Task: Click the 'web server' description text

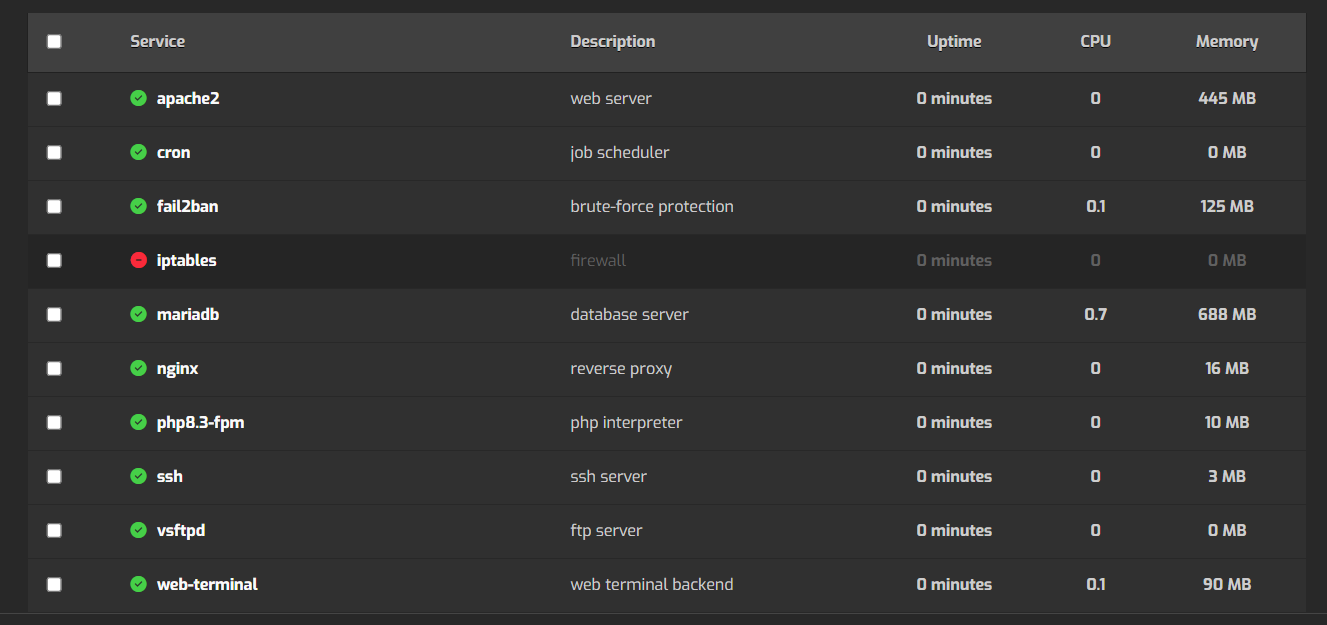Action: [611, 98]
